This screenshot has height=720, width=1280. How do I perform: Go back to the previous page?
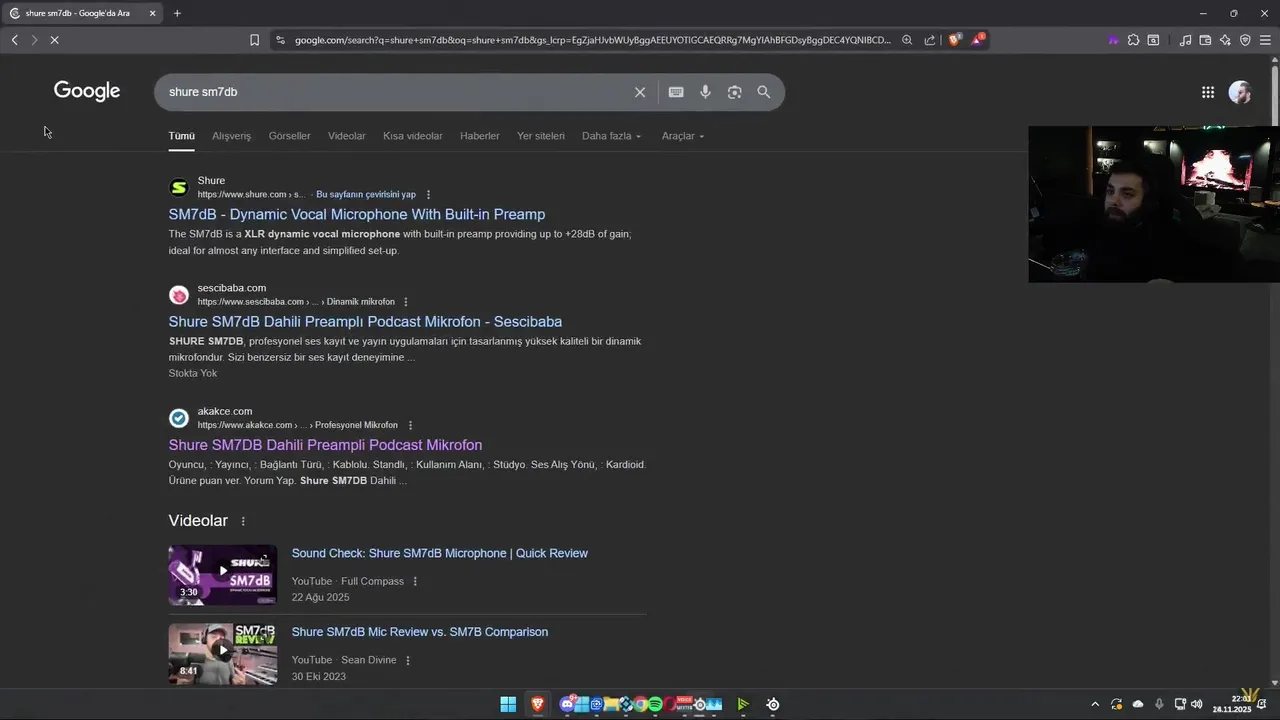point(15,40)
